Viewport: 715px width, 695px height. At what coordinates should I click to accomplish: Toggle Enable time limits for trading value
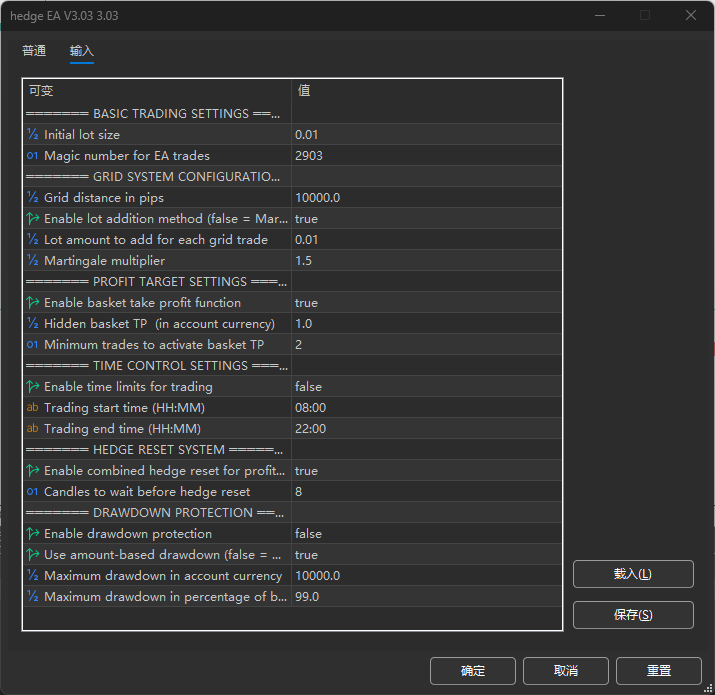tap(426, 387)
